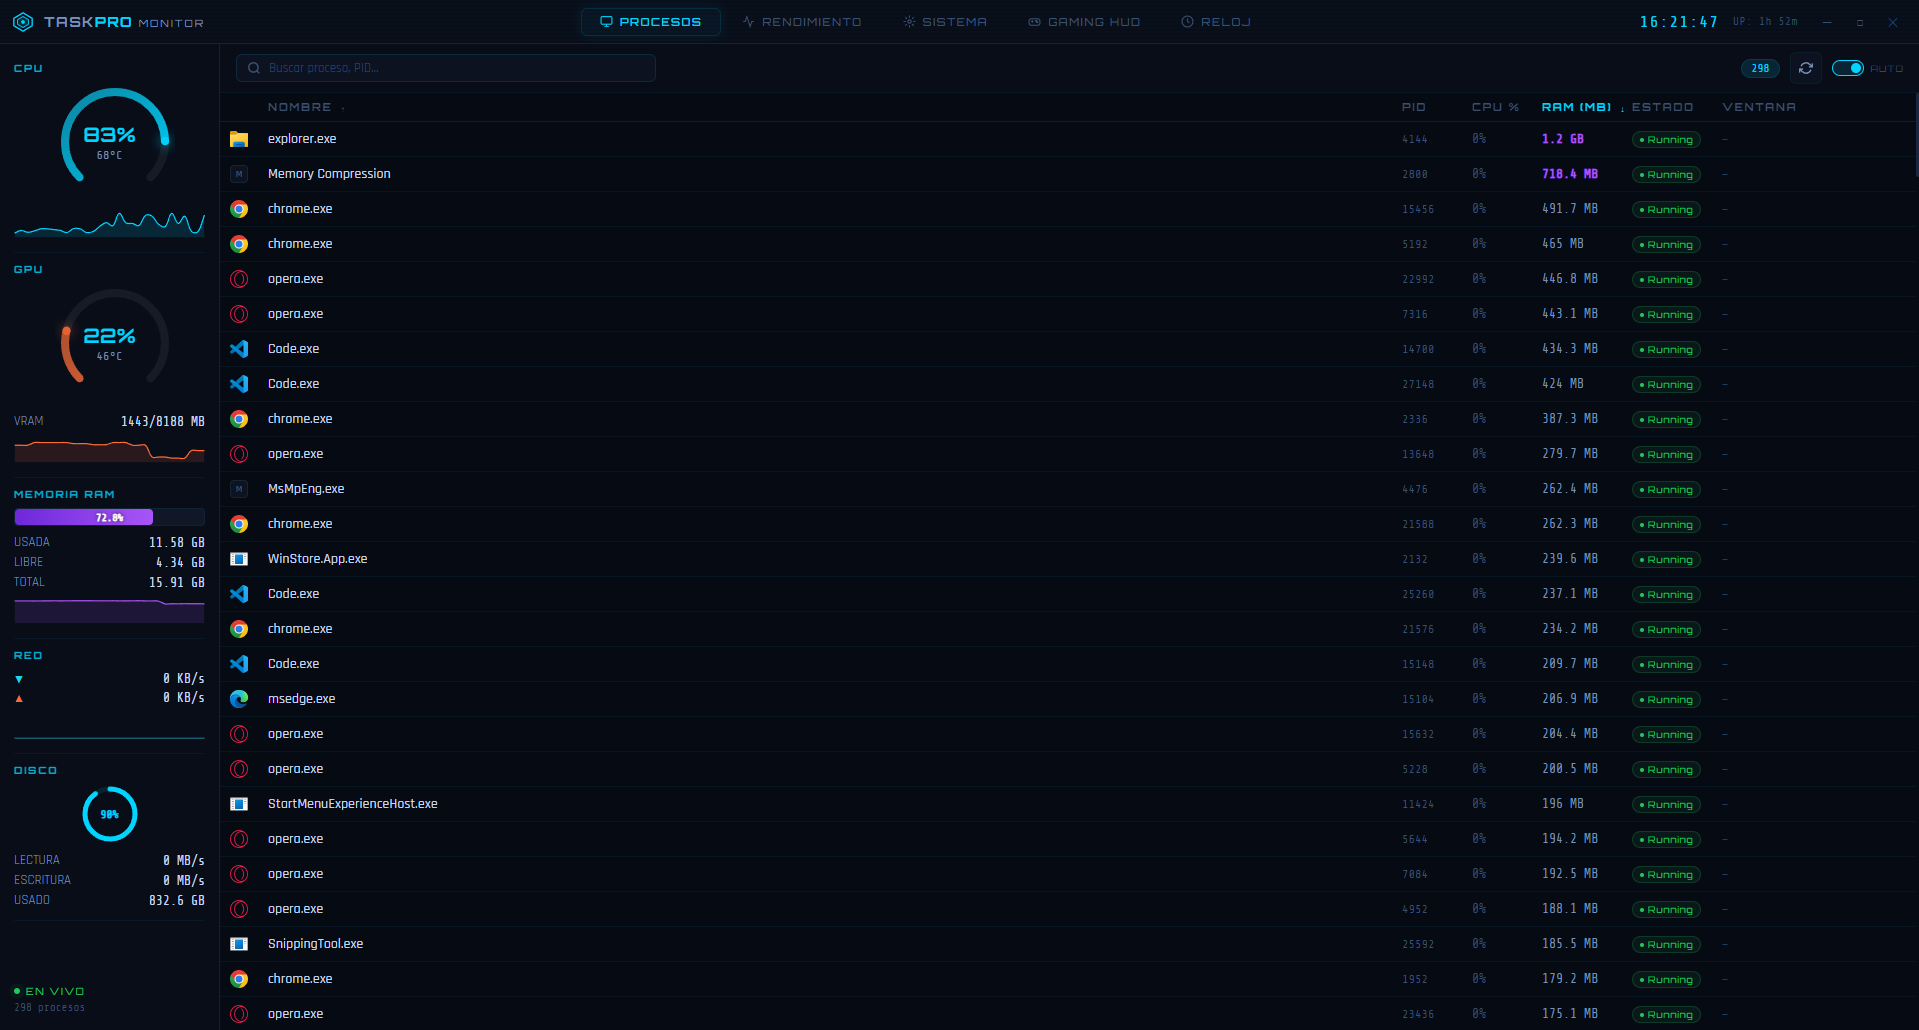Click the Opera icon in the 446.8 MB row
This screenshot has width=1919, height=1030.
(x=239, y=279)
